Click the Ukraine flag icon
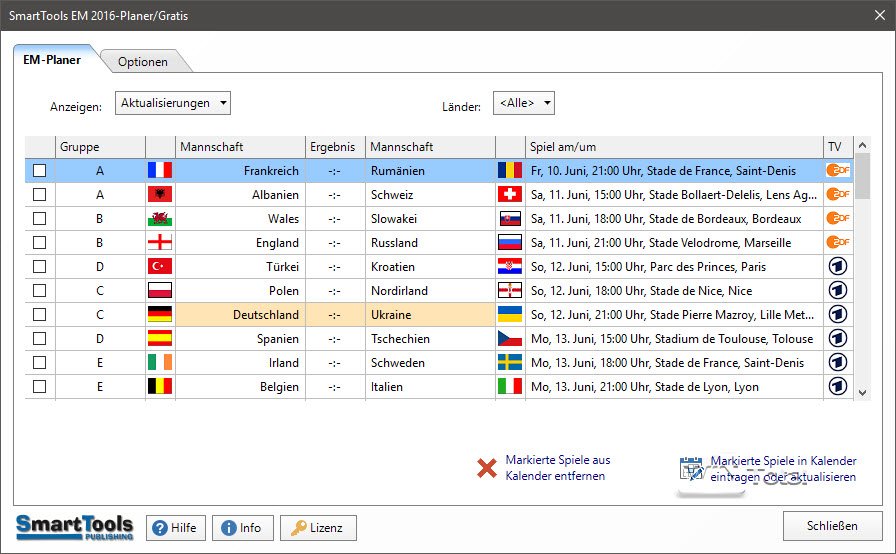Screen dimensions: 896x554 click(510, 315)
